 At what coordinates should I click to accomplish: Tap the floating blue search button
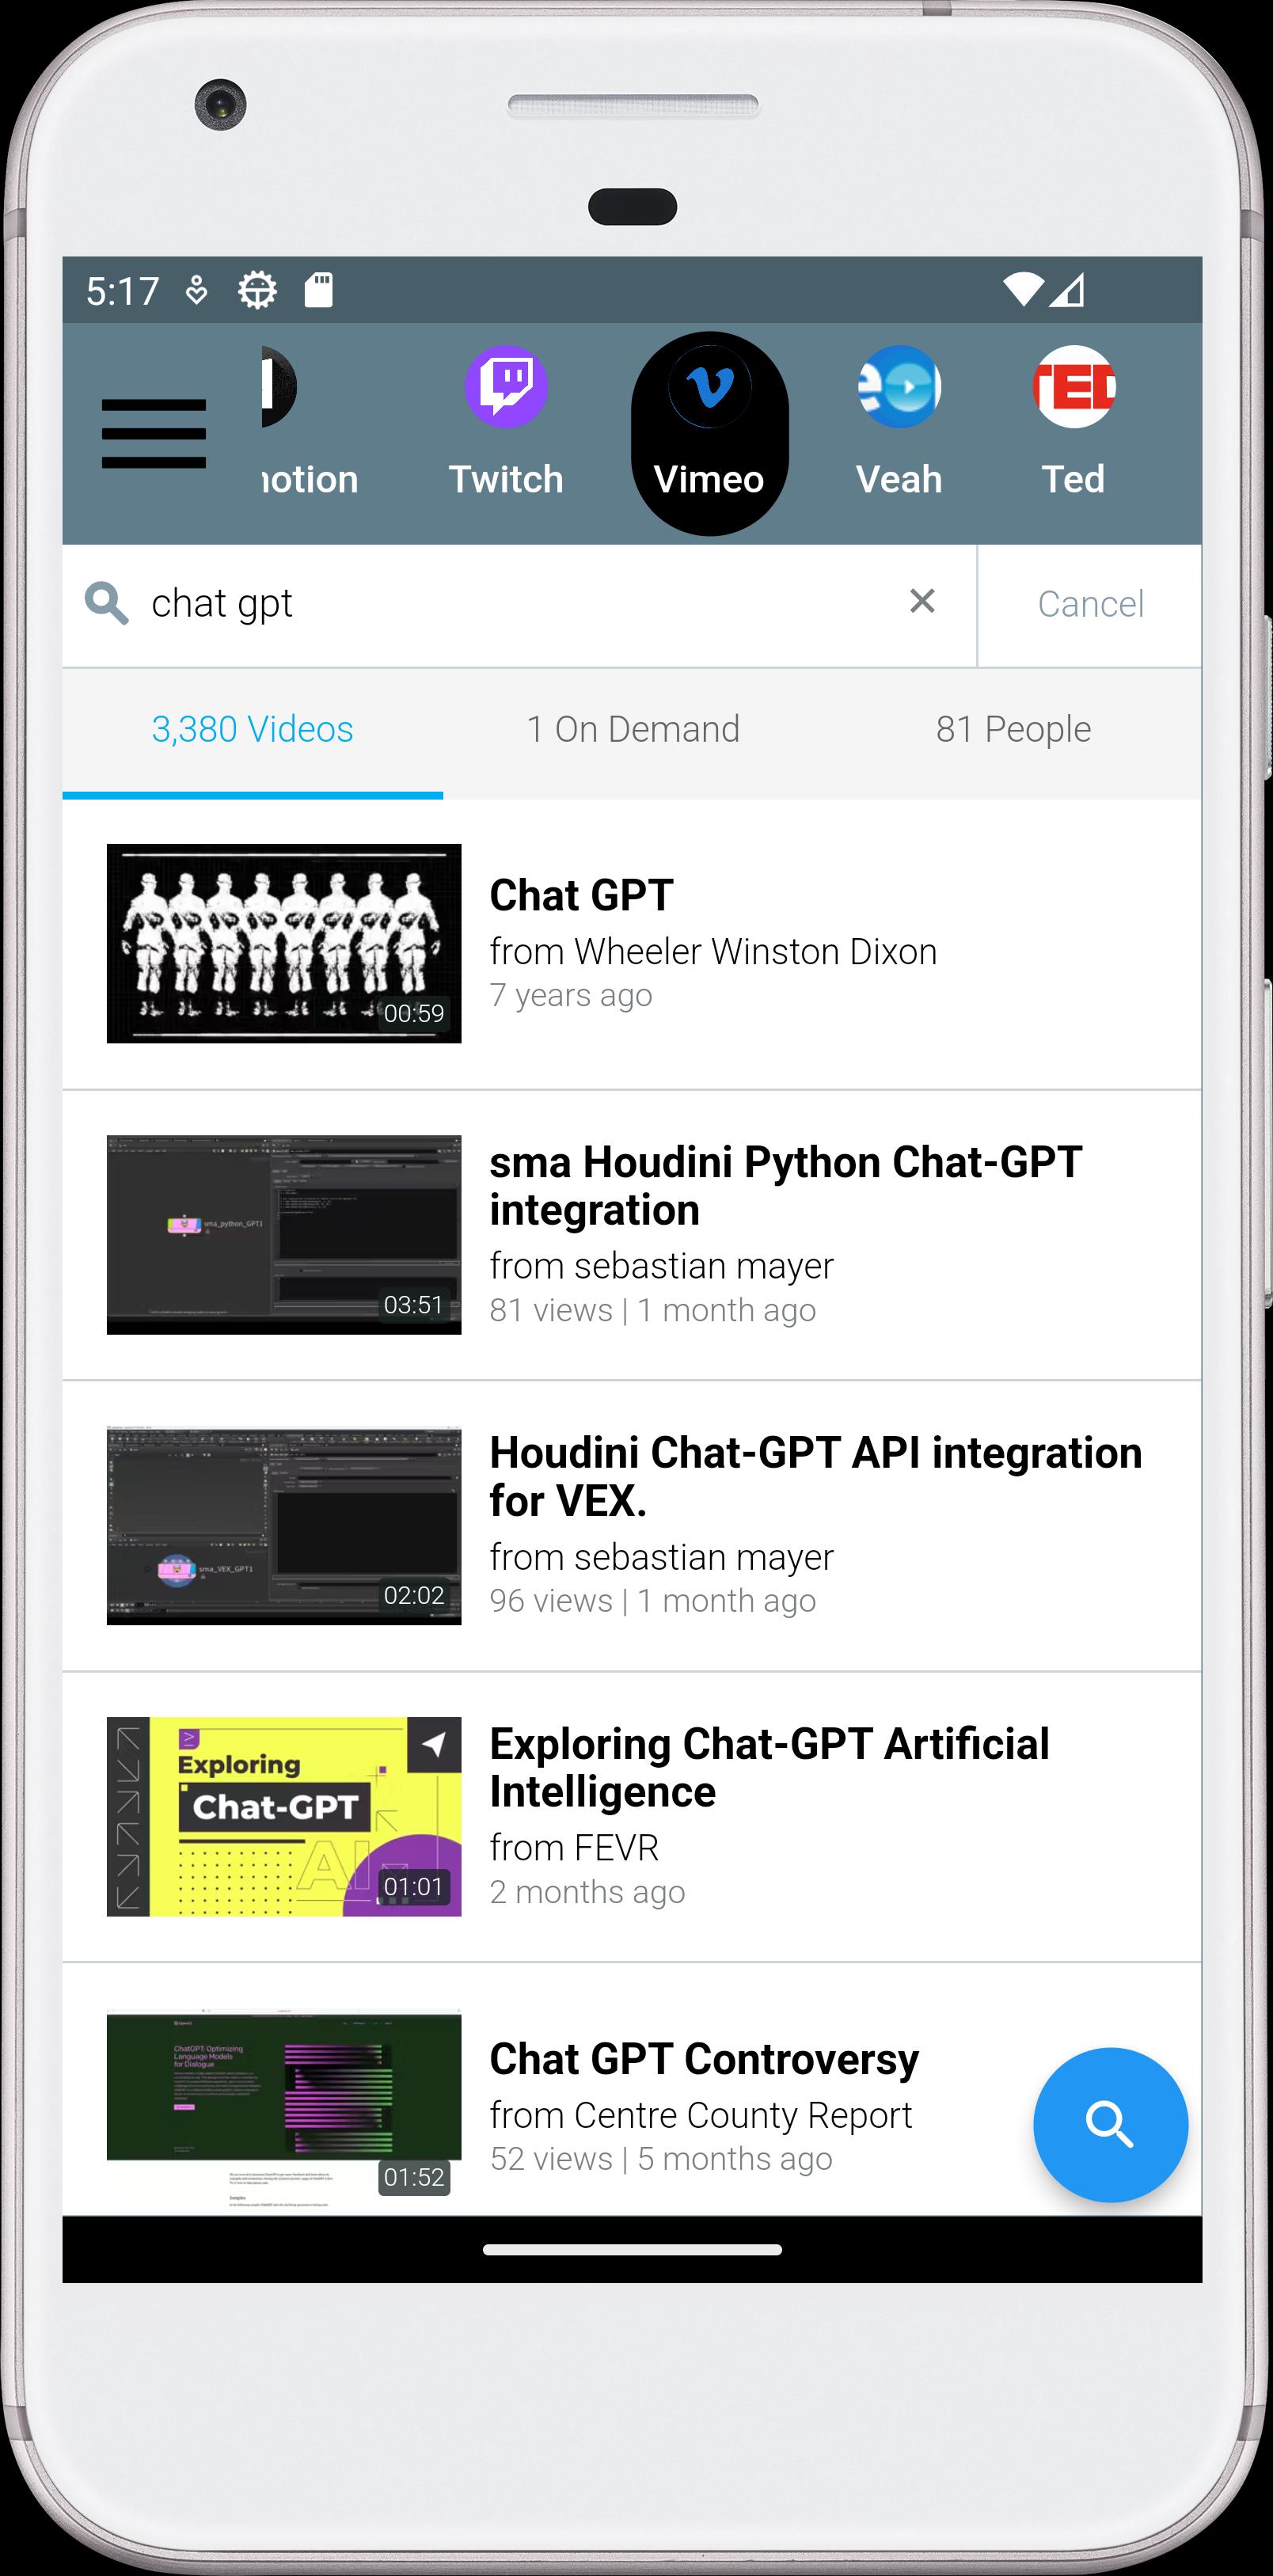pyautogui.click(x=1110, y=2124)
